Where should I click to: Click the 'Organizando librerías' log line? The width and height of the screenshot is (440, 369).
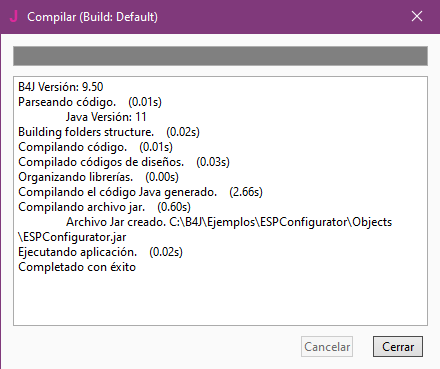click(98, 177)
